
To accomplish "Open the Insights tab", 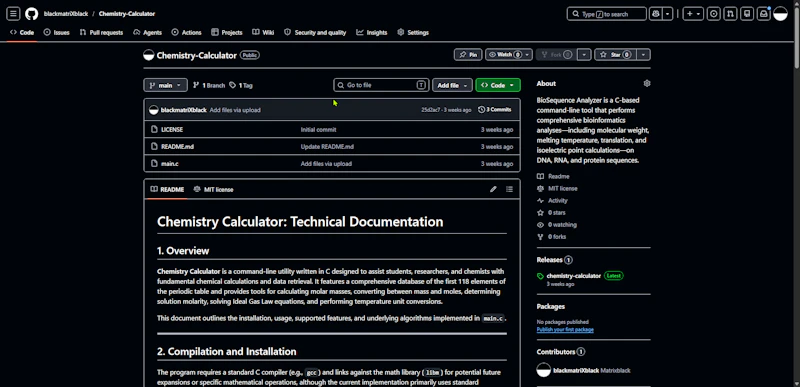I will 372,32.
